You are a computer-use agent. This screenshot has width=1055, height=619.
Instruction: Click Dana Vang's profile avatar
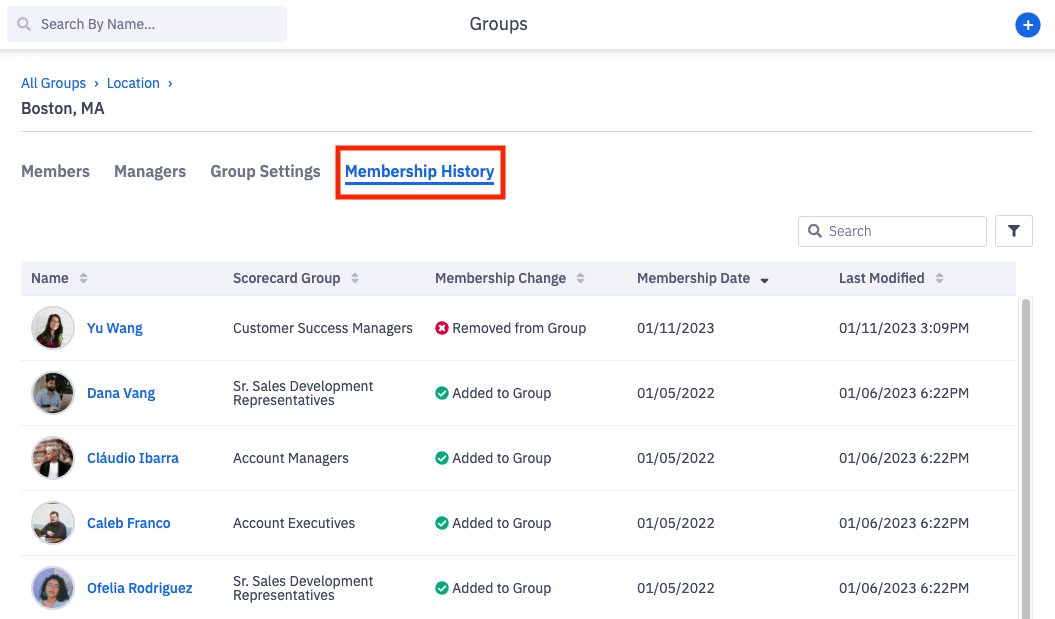(x=53, y=393)
